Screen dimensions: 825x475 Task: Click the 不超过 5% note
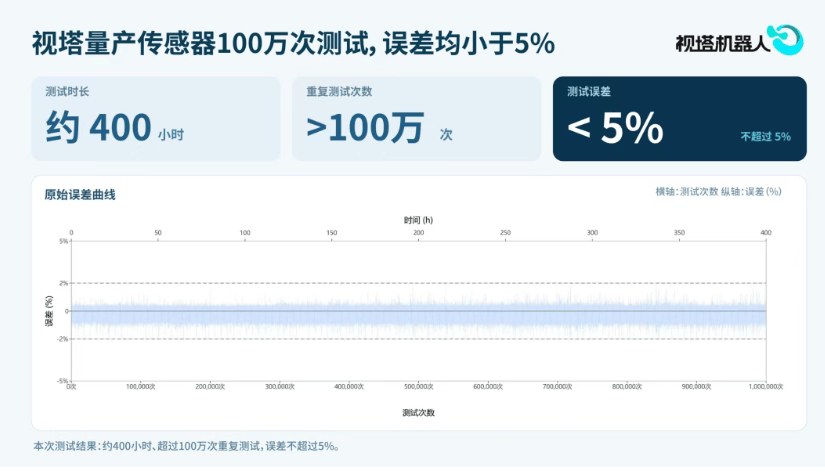click(766, 137)
